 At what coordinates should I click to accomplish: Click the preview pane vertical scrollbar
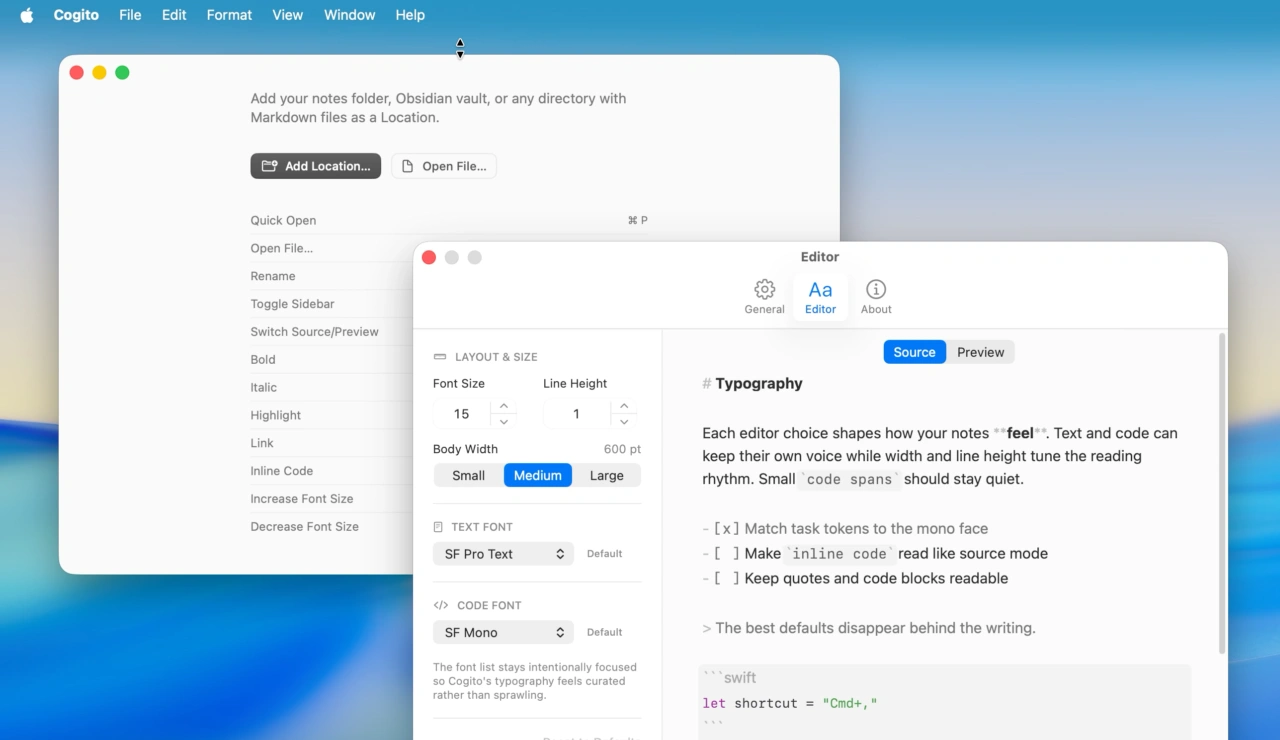point(1221,495)
